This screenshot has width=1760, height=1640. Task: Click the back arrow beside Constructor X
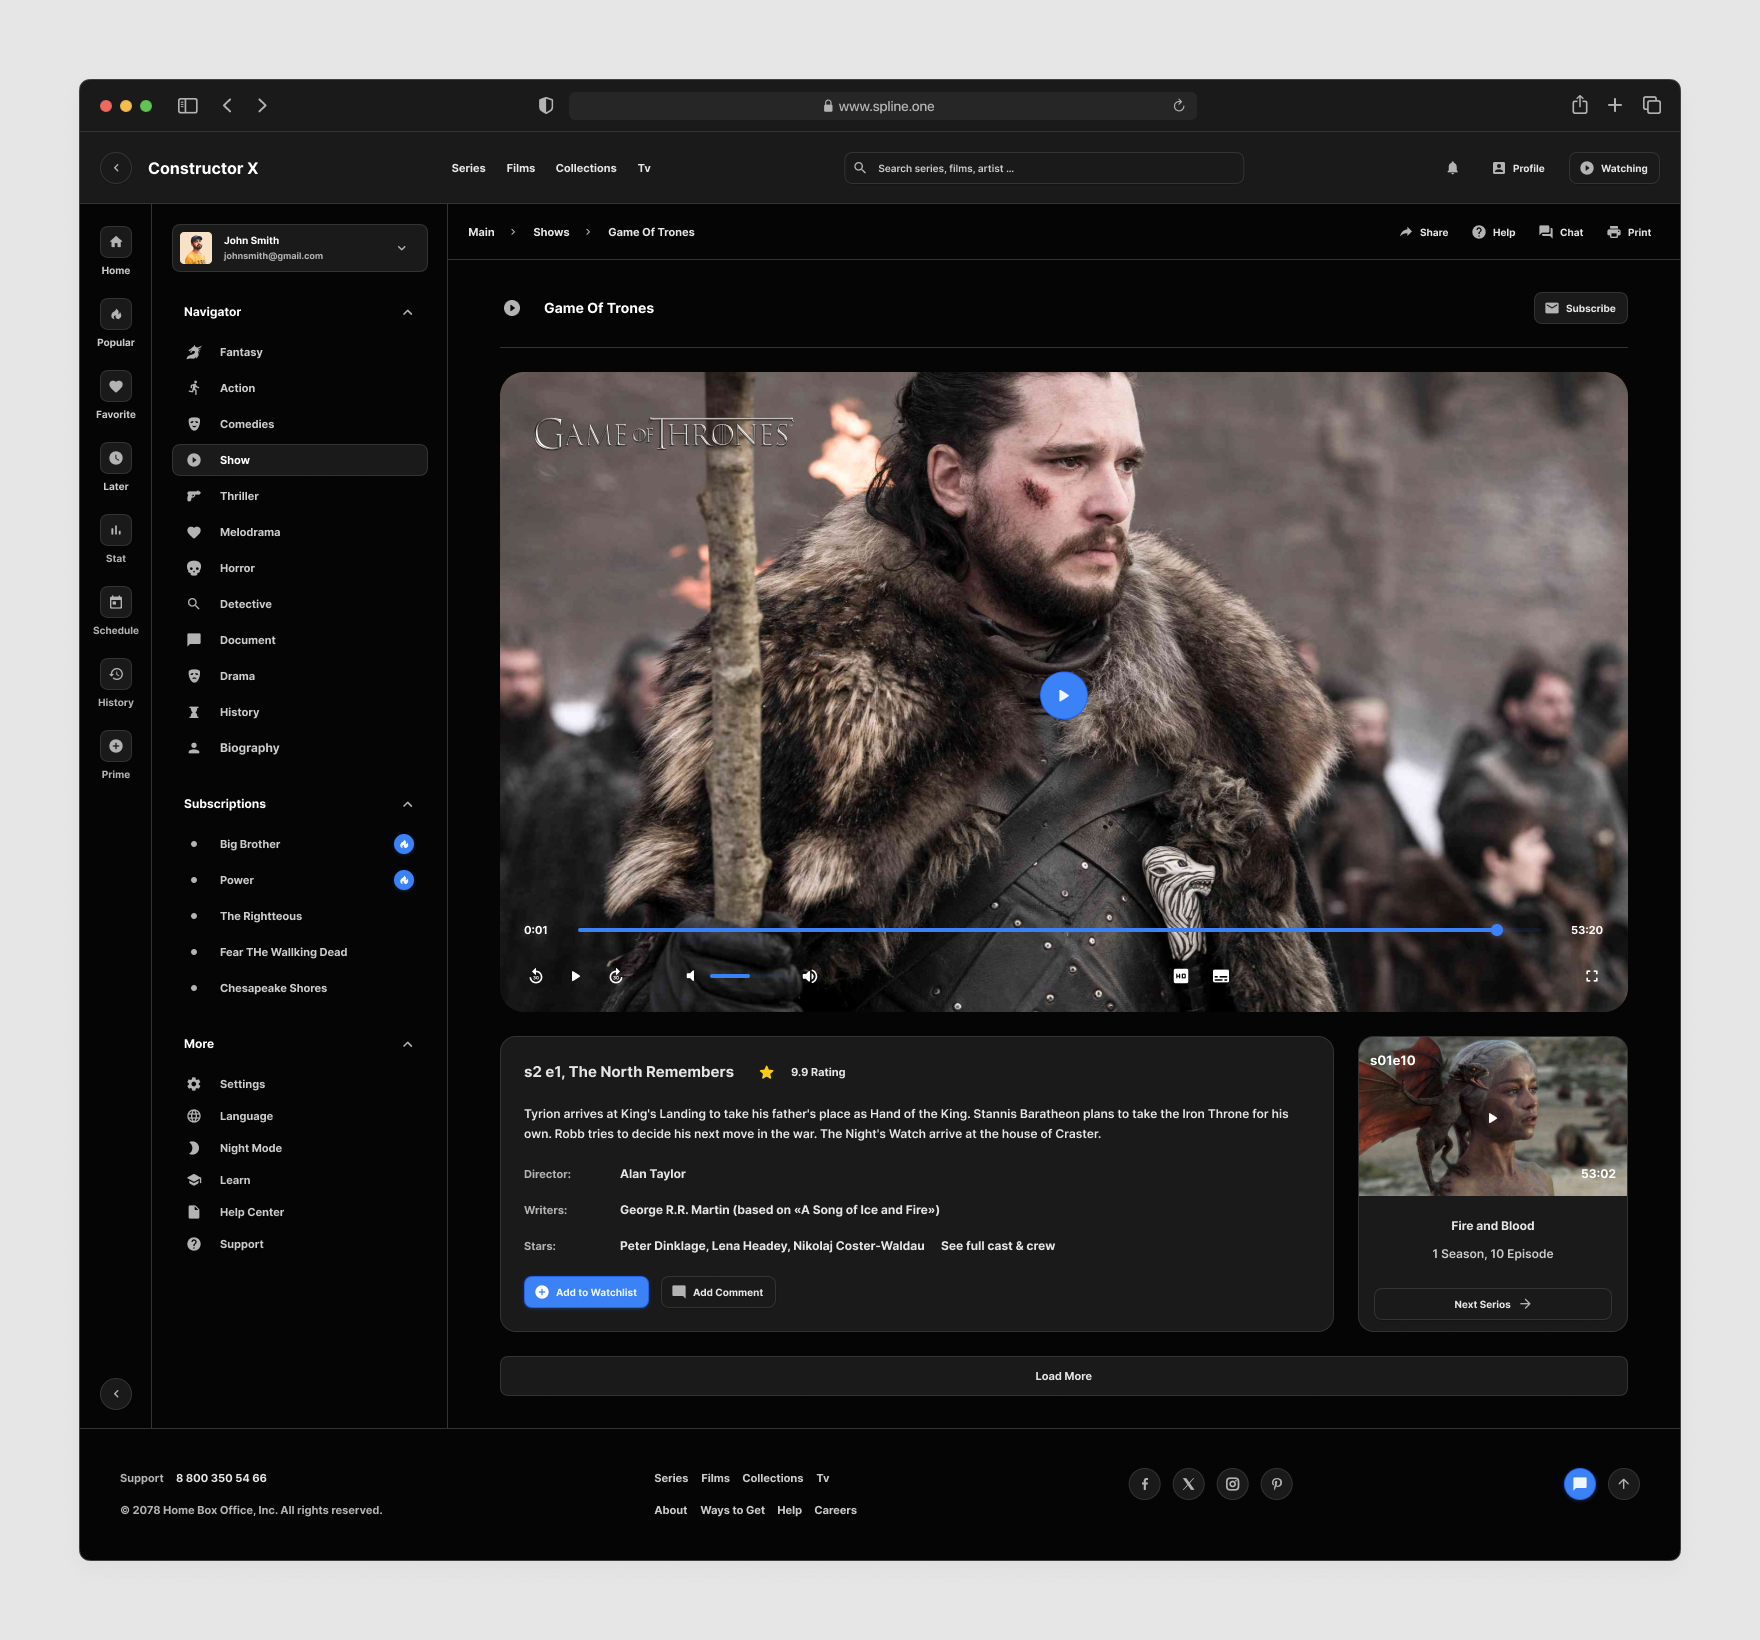pyautogui.click(x=116, y=168)
